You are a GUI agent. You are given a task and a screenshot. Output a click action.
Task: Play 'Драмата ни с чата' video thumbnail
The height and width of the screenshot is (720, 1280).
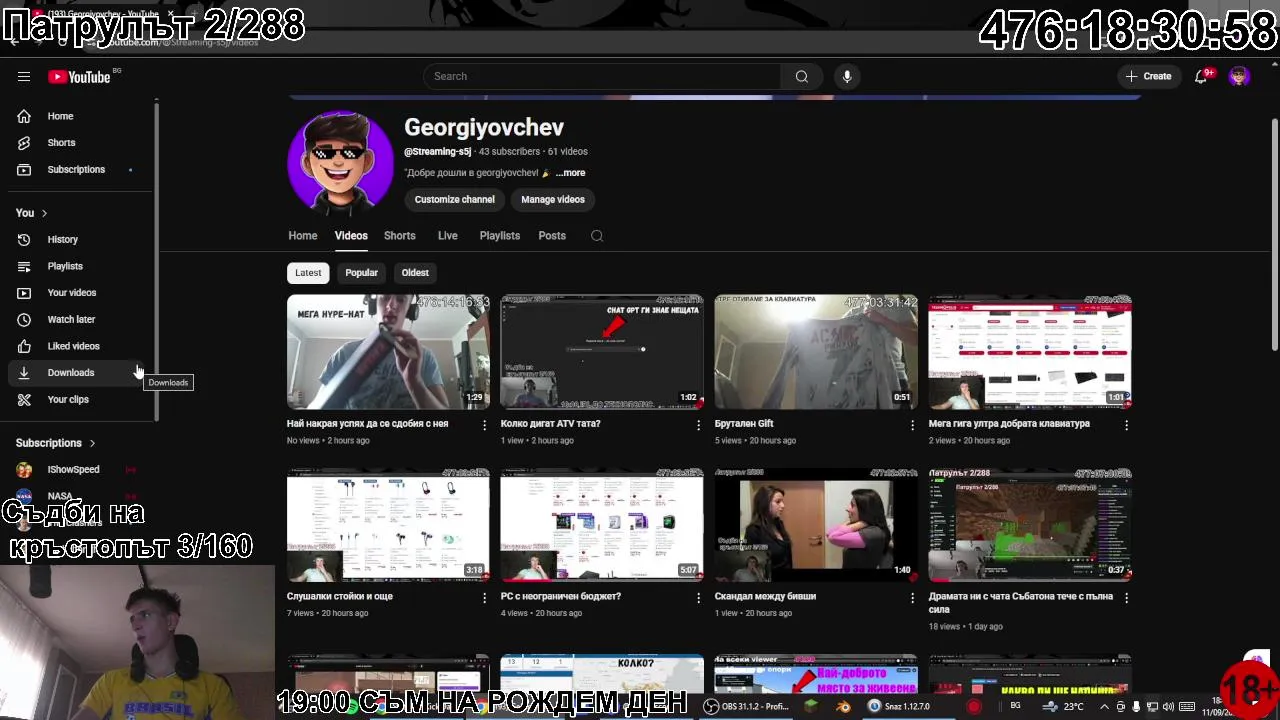click(1030, 524)
